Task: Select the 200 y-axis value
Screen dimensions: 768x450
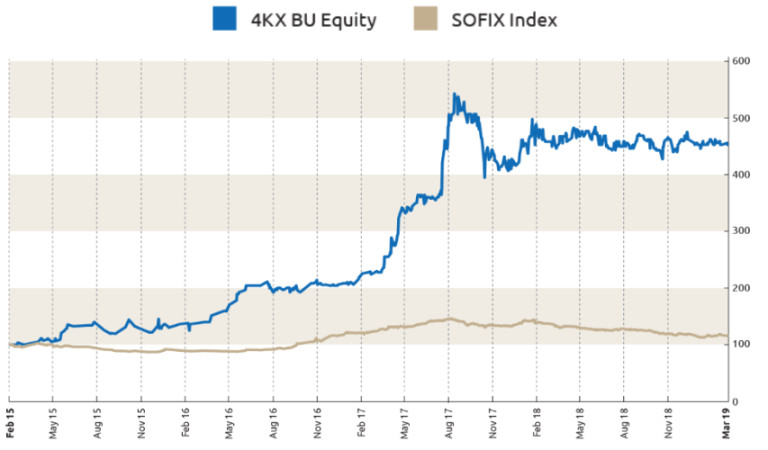Action: (741, 288)
